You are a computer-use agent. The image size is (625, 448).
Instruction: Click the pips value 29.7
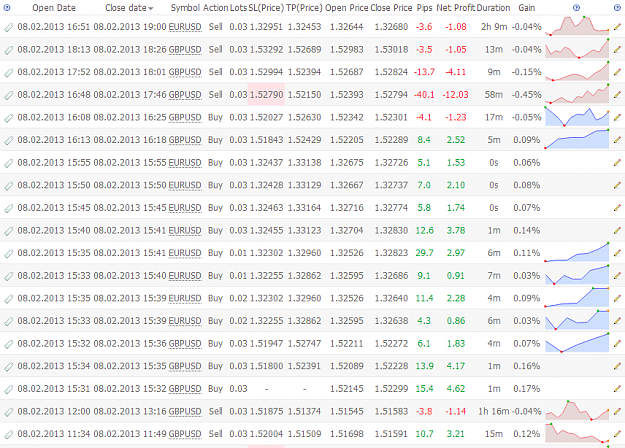(x=424, y=253)
